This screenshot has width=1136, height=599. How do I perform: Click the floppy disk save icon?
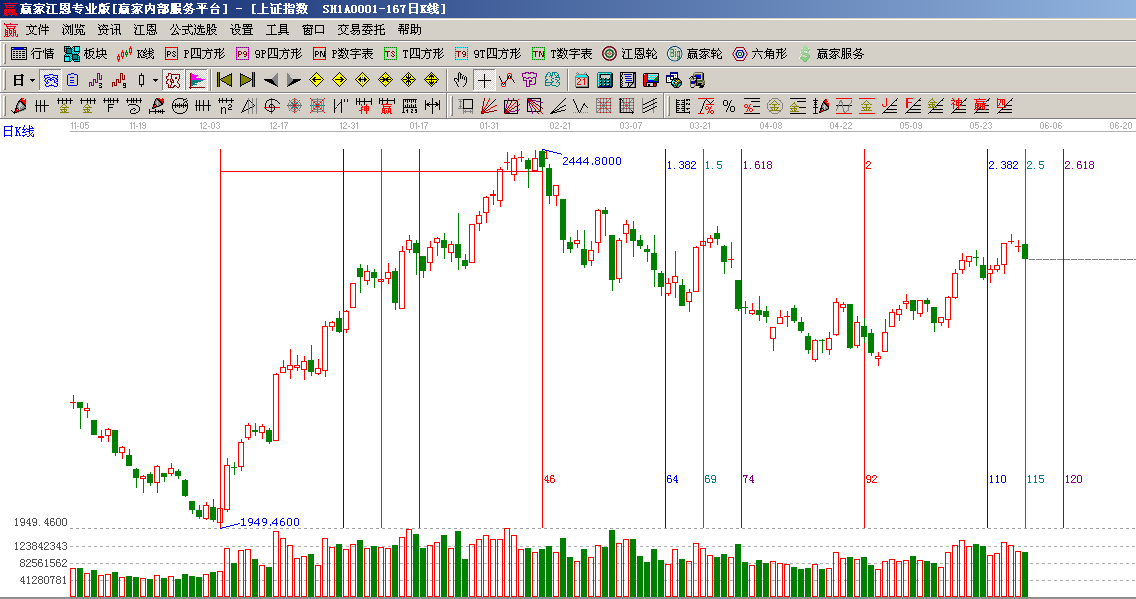tap(650, 80)
